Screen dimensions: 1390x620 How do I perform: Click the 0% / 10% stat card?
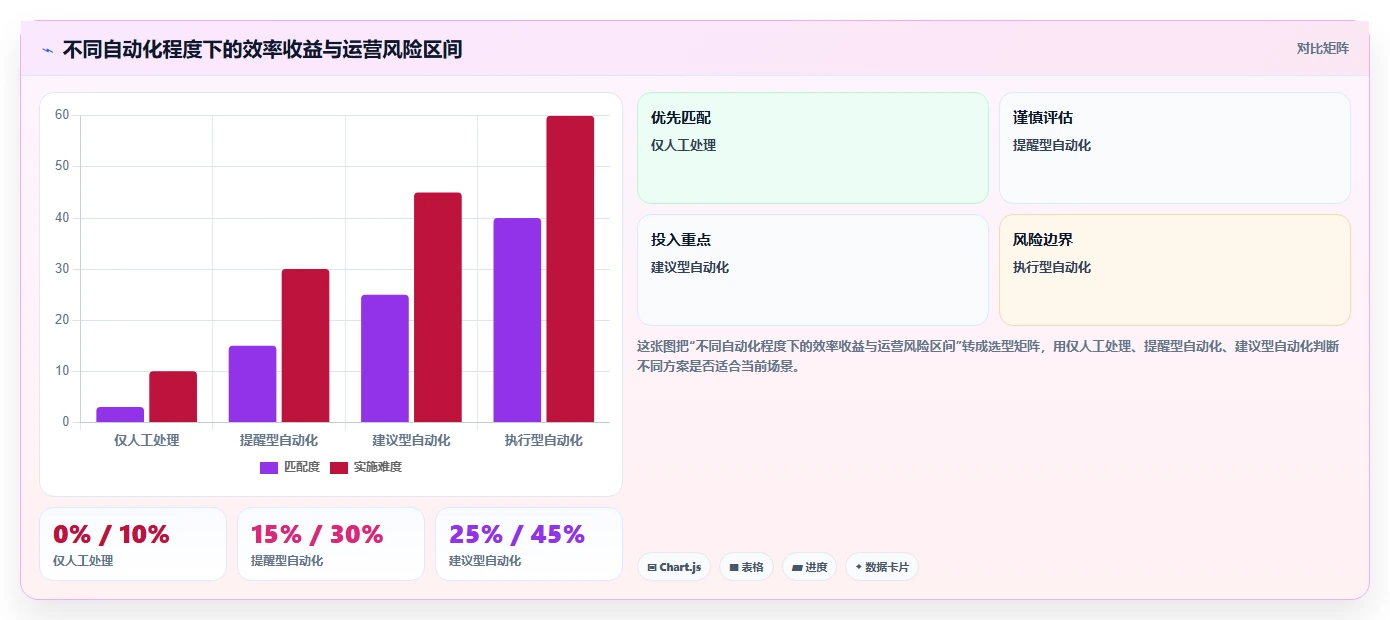(133, 544)
